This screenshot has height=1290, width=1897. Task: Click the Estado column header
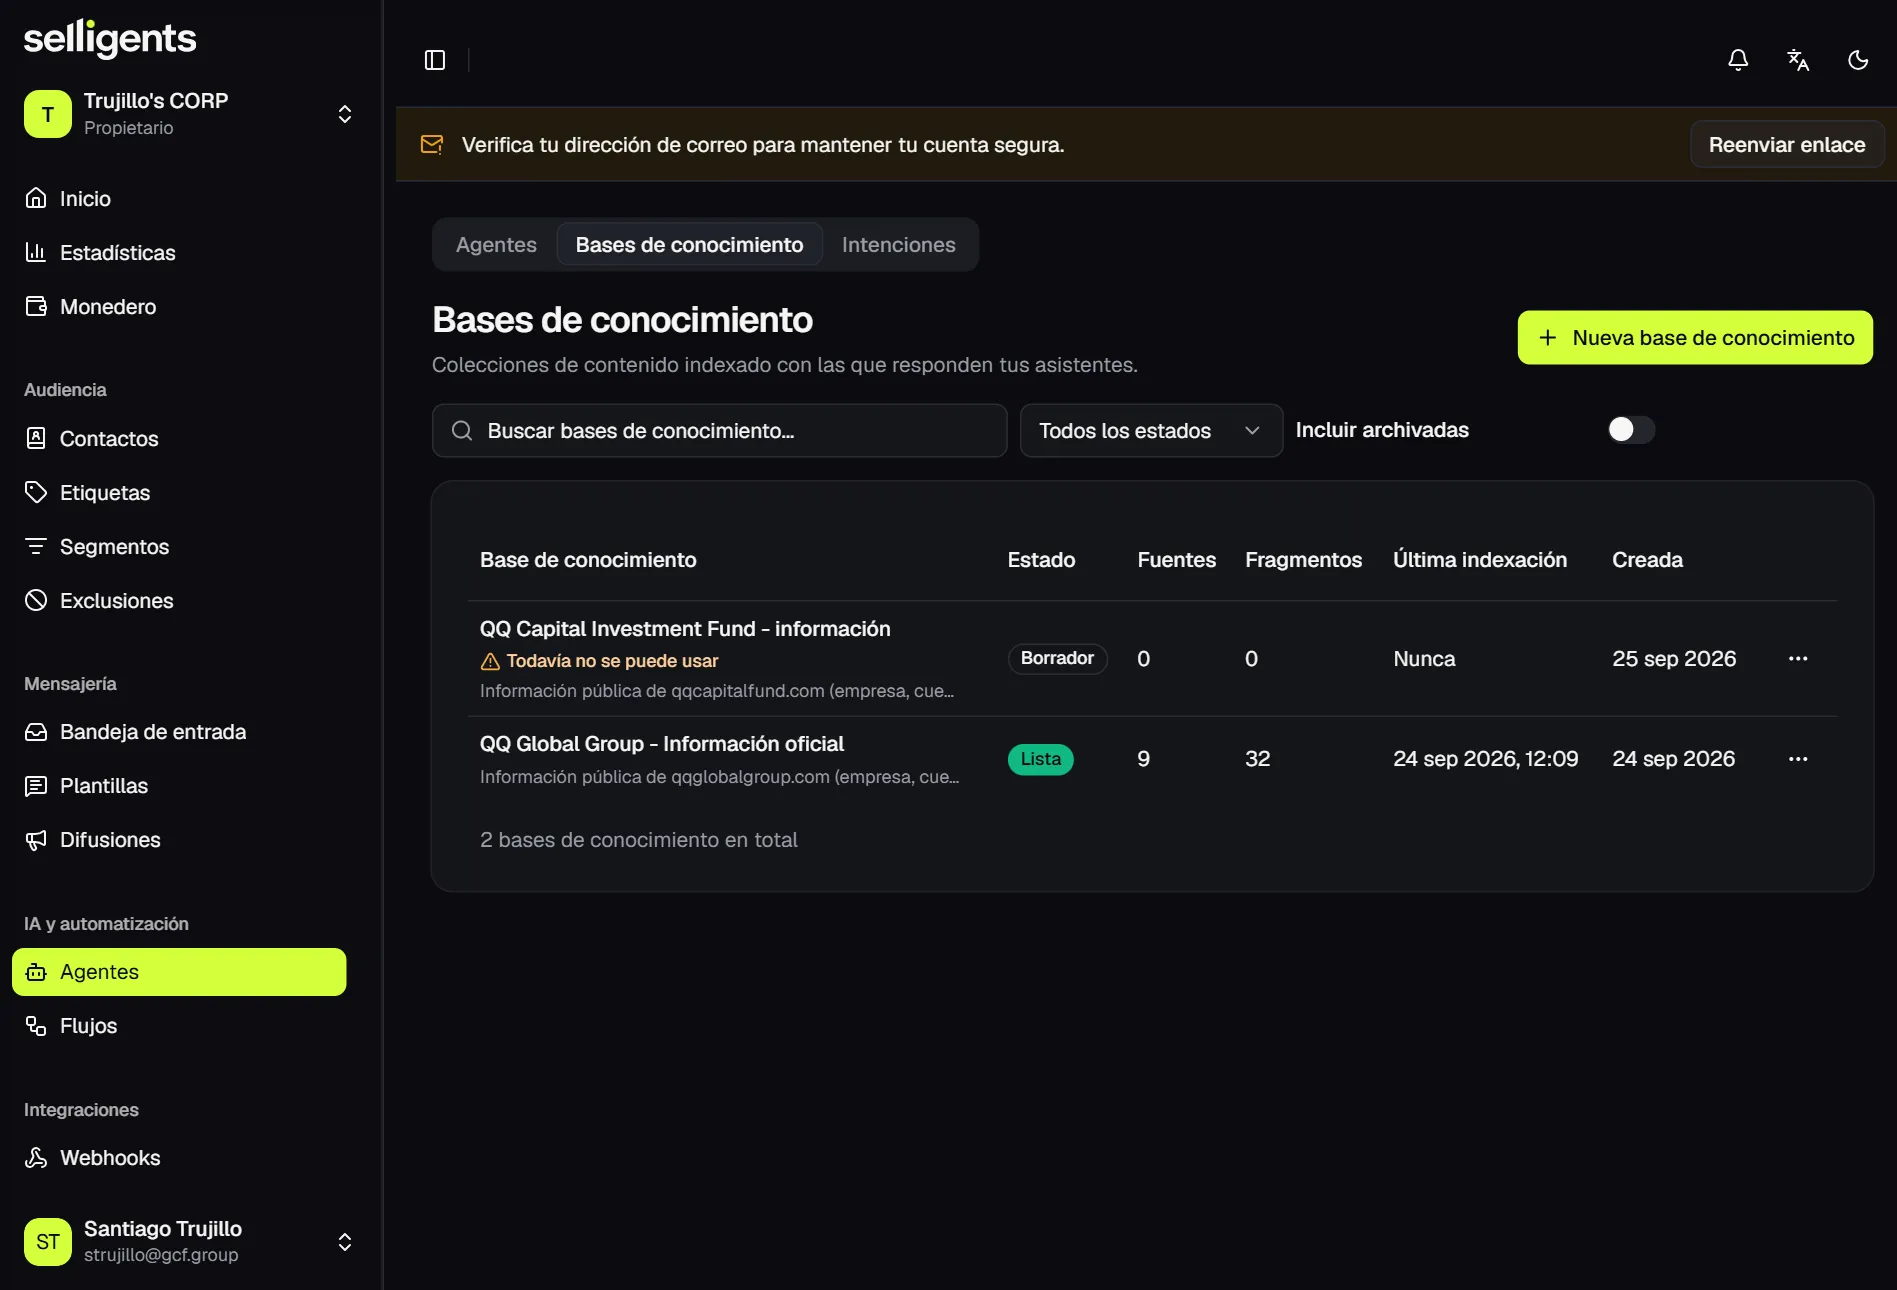click(x=1041, y=560)
